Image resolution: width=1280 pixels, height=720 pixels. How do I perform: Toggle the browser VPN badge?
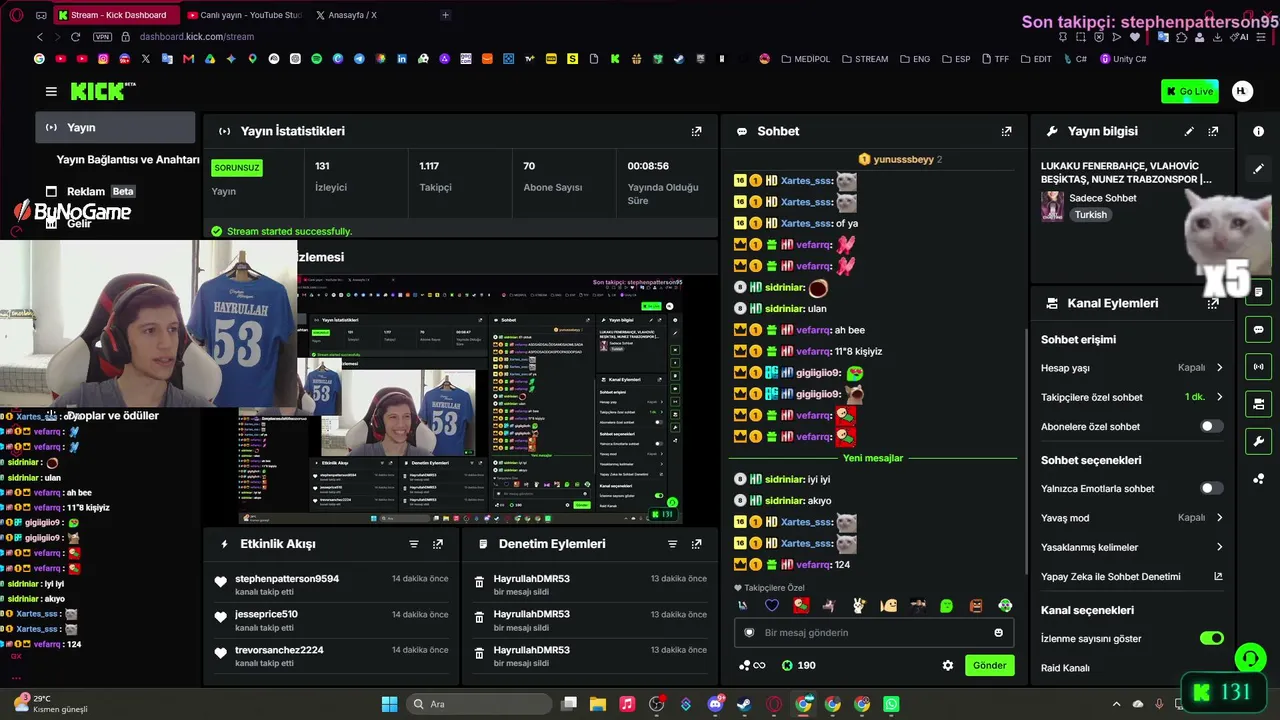102,37
